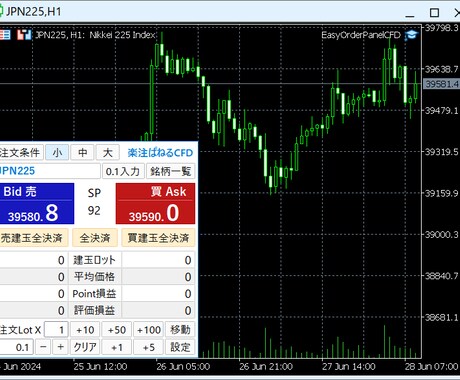Click the red 買 Ask buy button
The height and width of the screenshot is (380, 460).
155,203
